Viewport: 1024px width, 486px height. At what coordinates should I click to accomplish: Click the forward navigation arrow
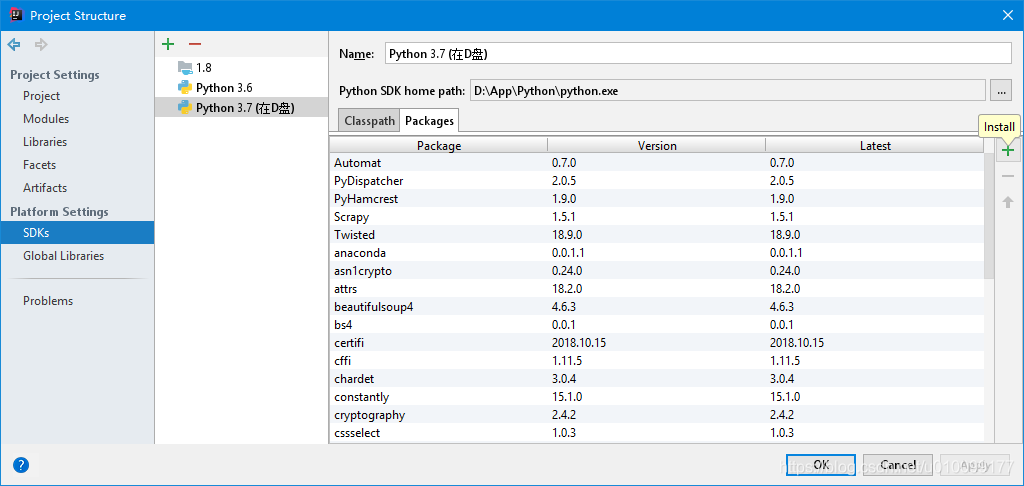pos(41,44)
